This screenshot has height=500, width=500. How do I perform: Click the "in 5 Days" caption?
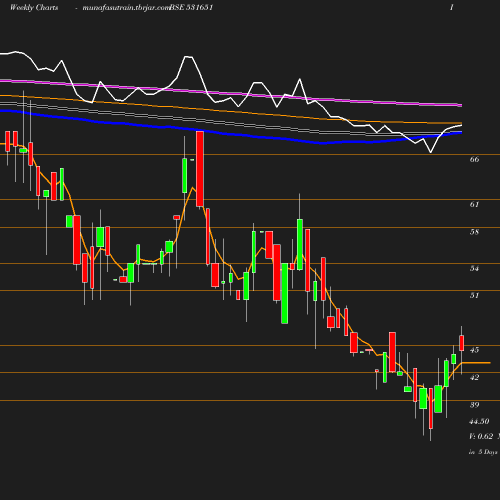pyautogui.click(x=483, y=452)
